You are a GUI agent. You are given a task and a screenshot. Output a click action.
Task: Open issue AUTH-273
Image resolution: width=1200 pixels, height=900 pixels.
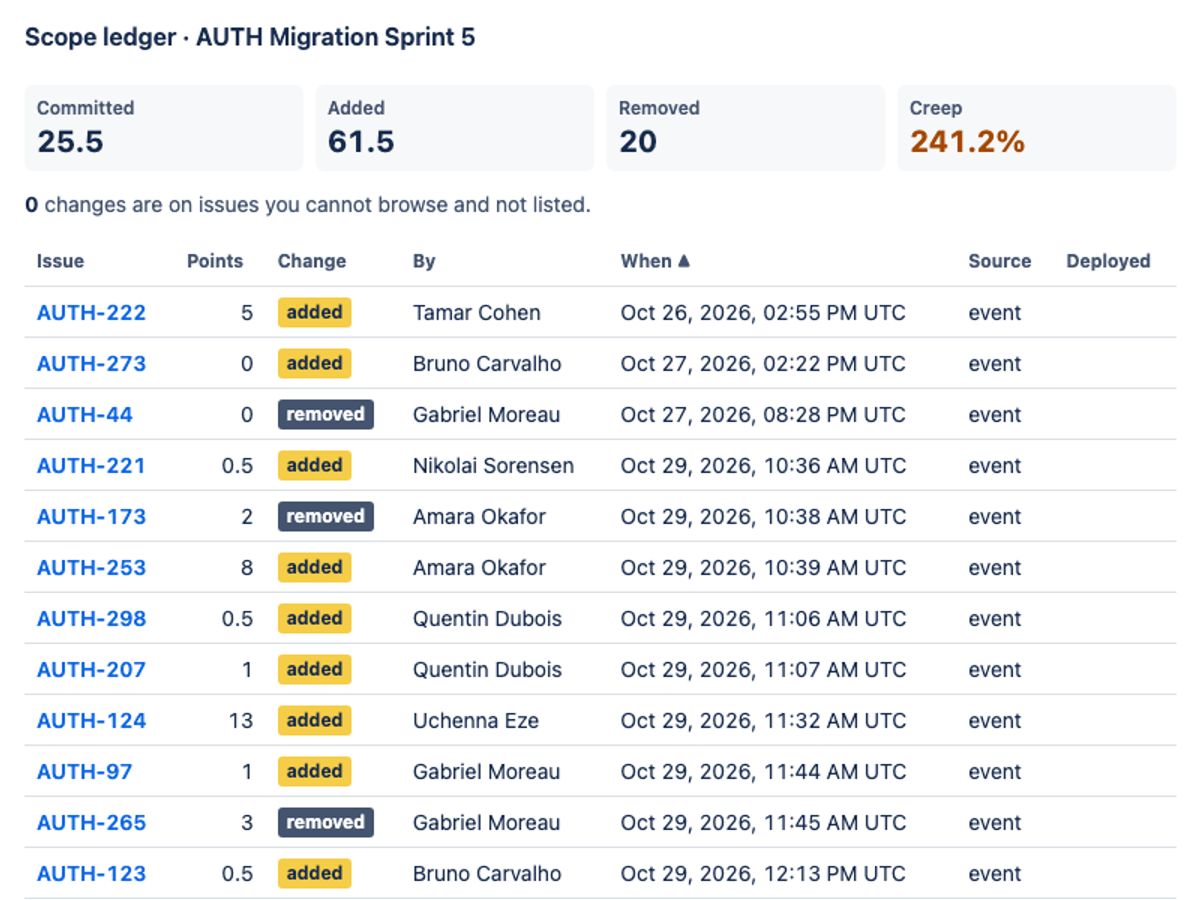91,364
